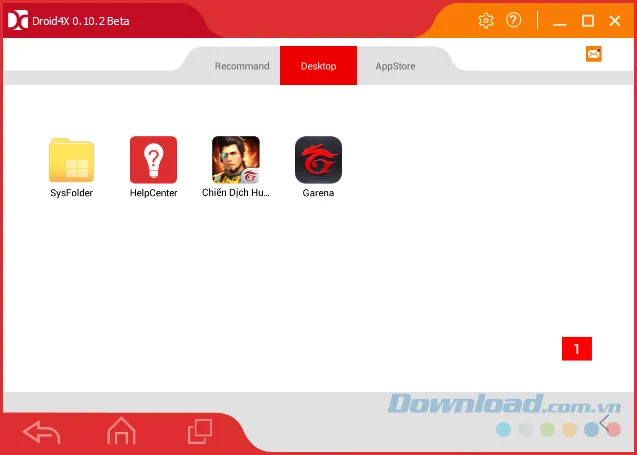Minimize the Droid4X window
Image resolution: width=637 pixels, height=455 pixels.
[560, 21]
